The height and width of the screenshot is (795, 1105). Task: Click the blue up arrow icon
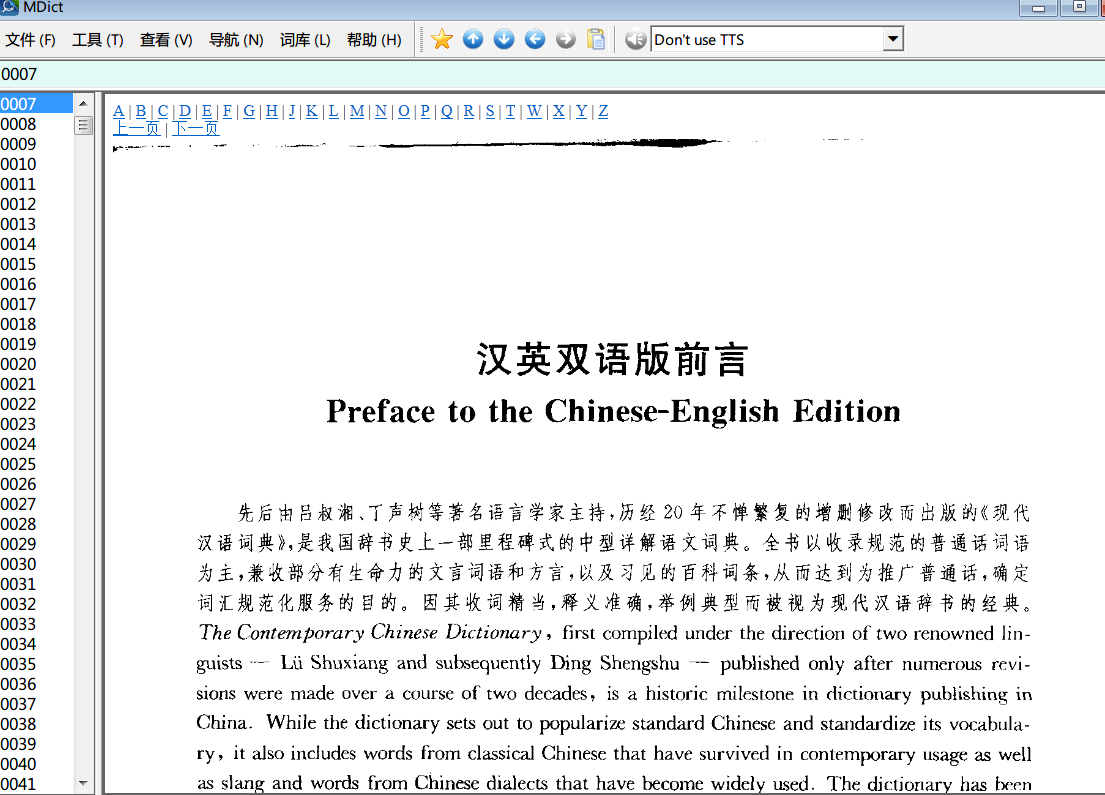click(x=473, y=39)
